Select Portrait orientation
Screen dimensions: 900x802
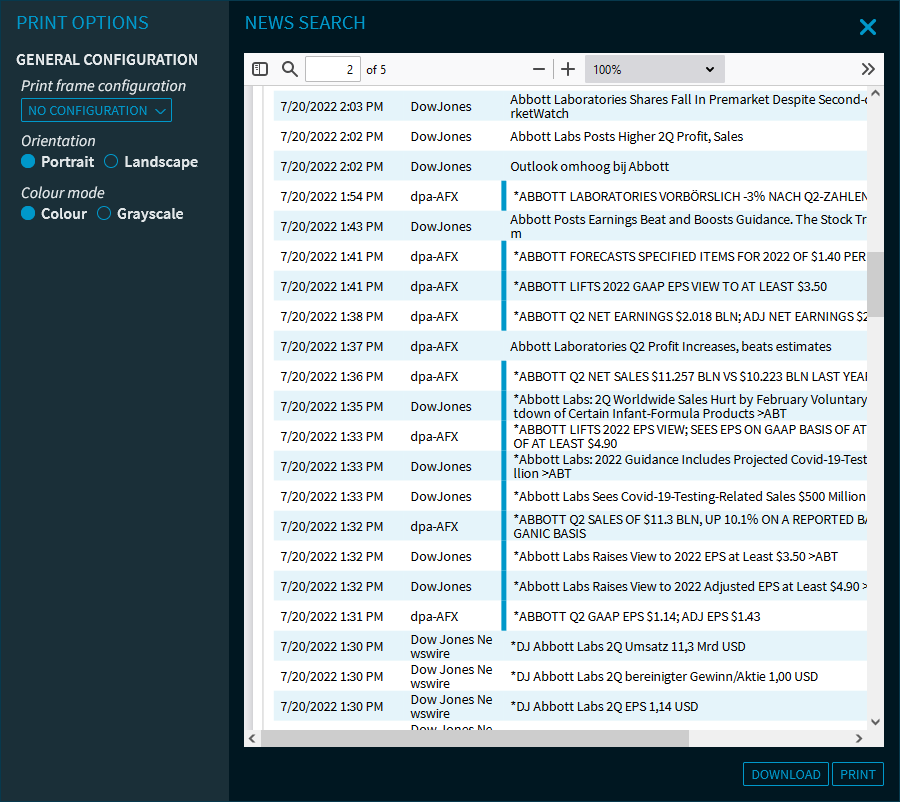coord(28,162)
